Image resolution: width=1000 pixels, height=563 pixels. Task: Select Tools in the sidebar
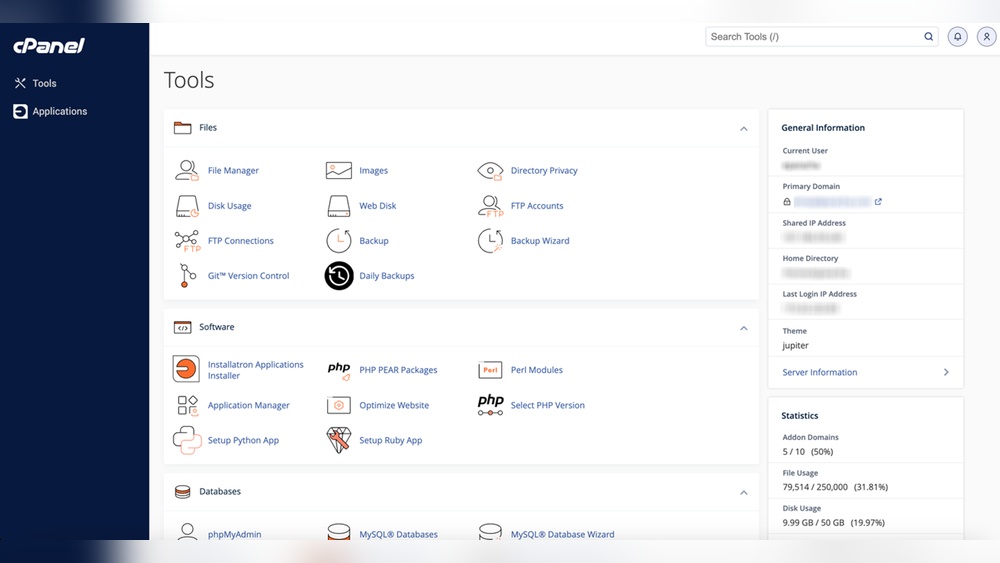pyautogui.click(x=35, y=84)
